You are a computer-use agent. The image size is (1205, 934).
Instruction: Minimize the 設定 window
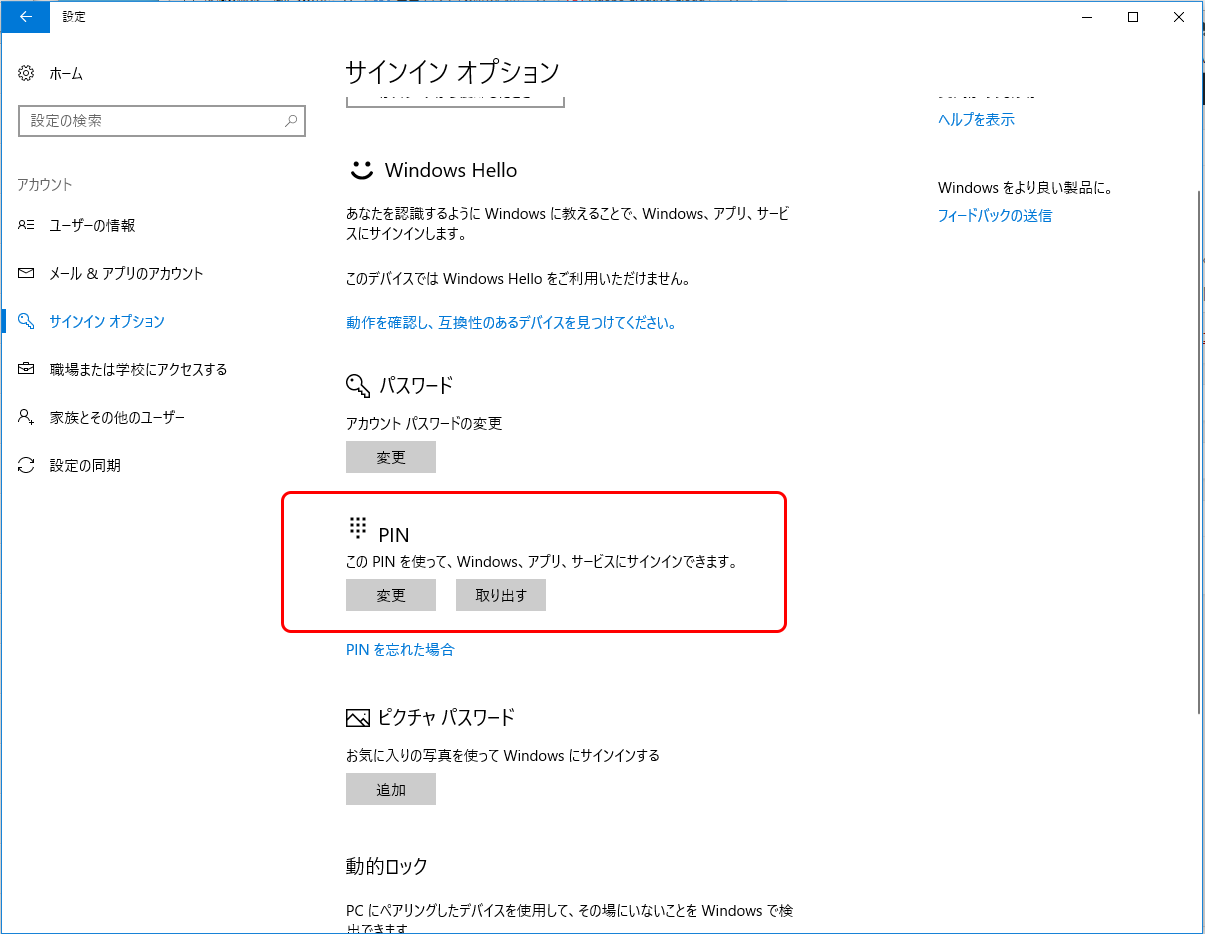1087,16
